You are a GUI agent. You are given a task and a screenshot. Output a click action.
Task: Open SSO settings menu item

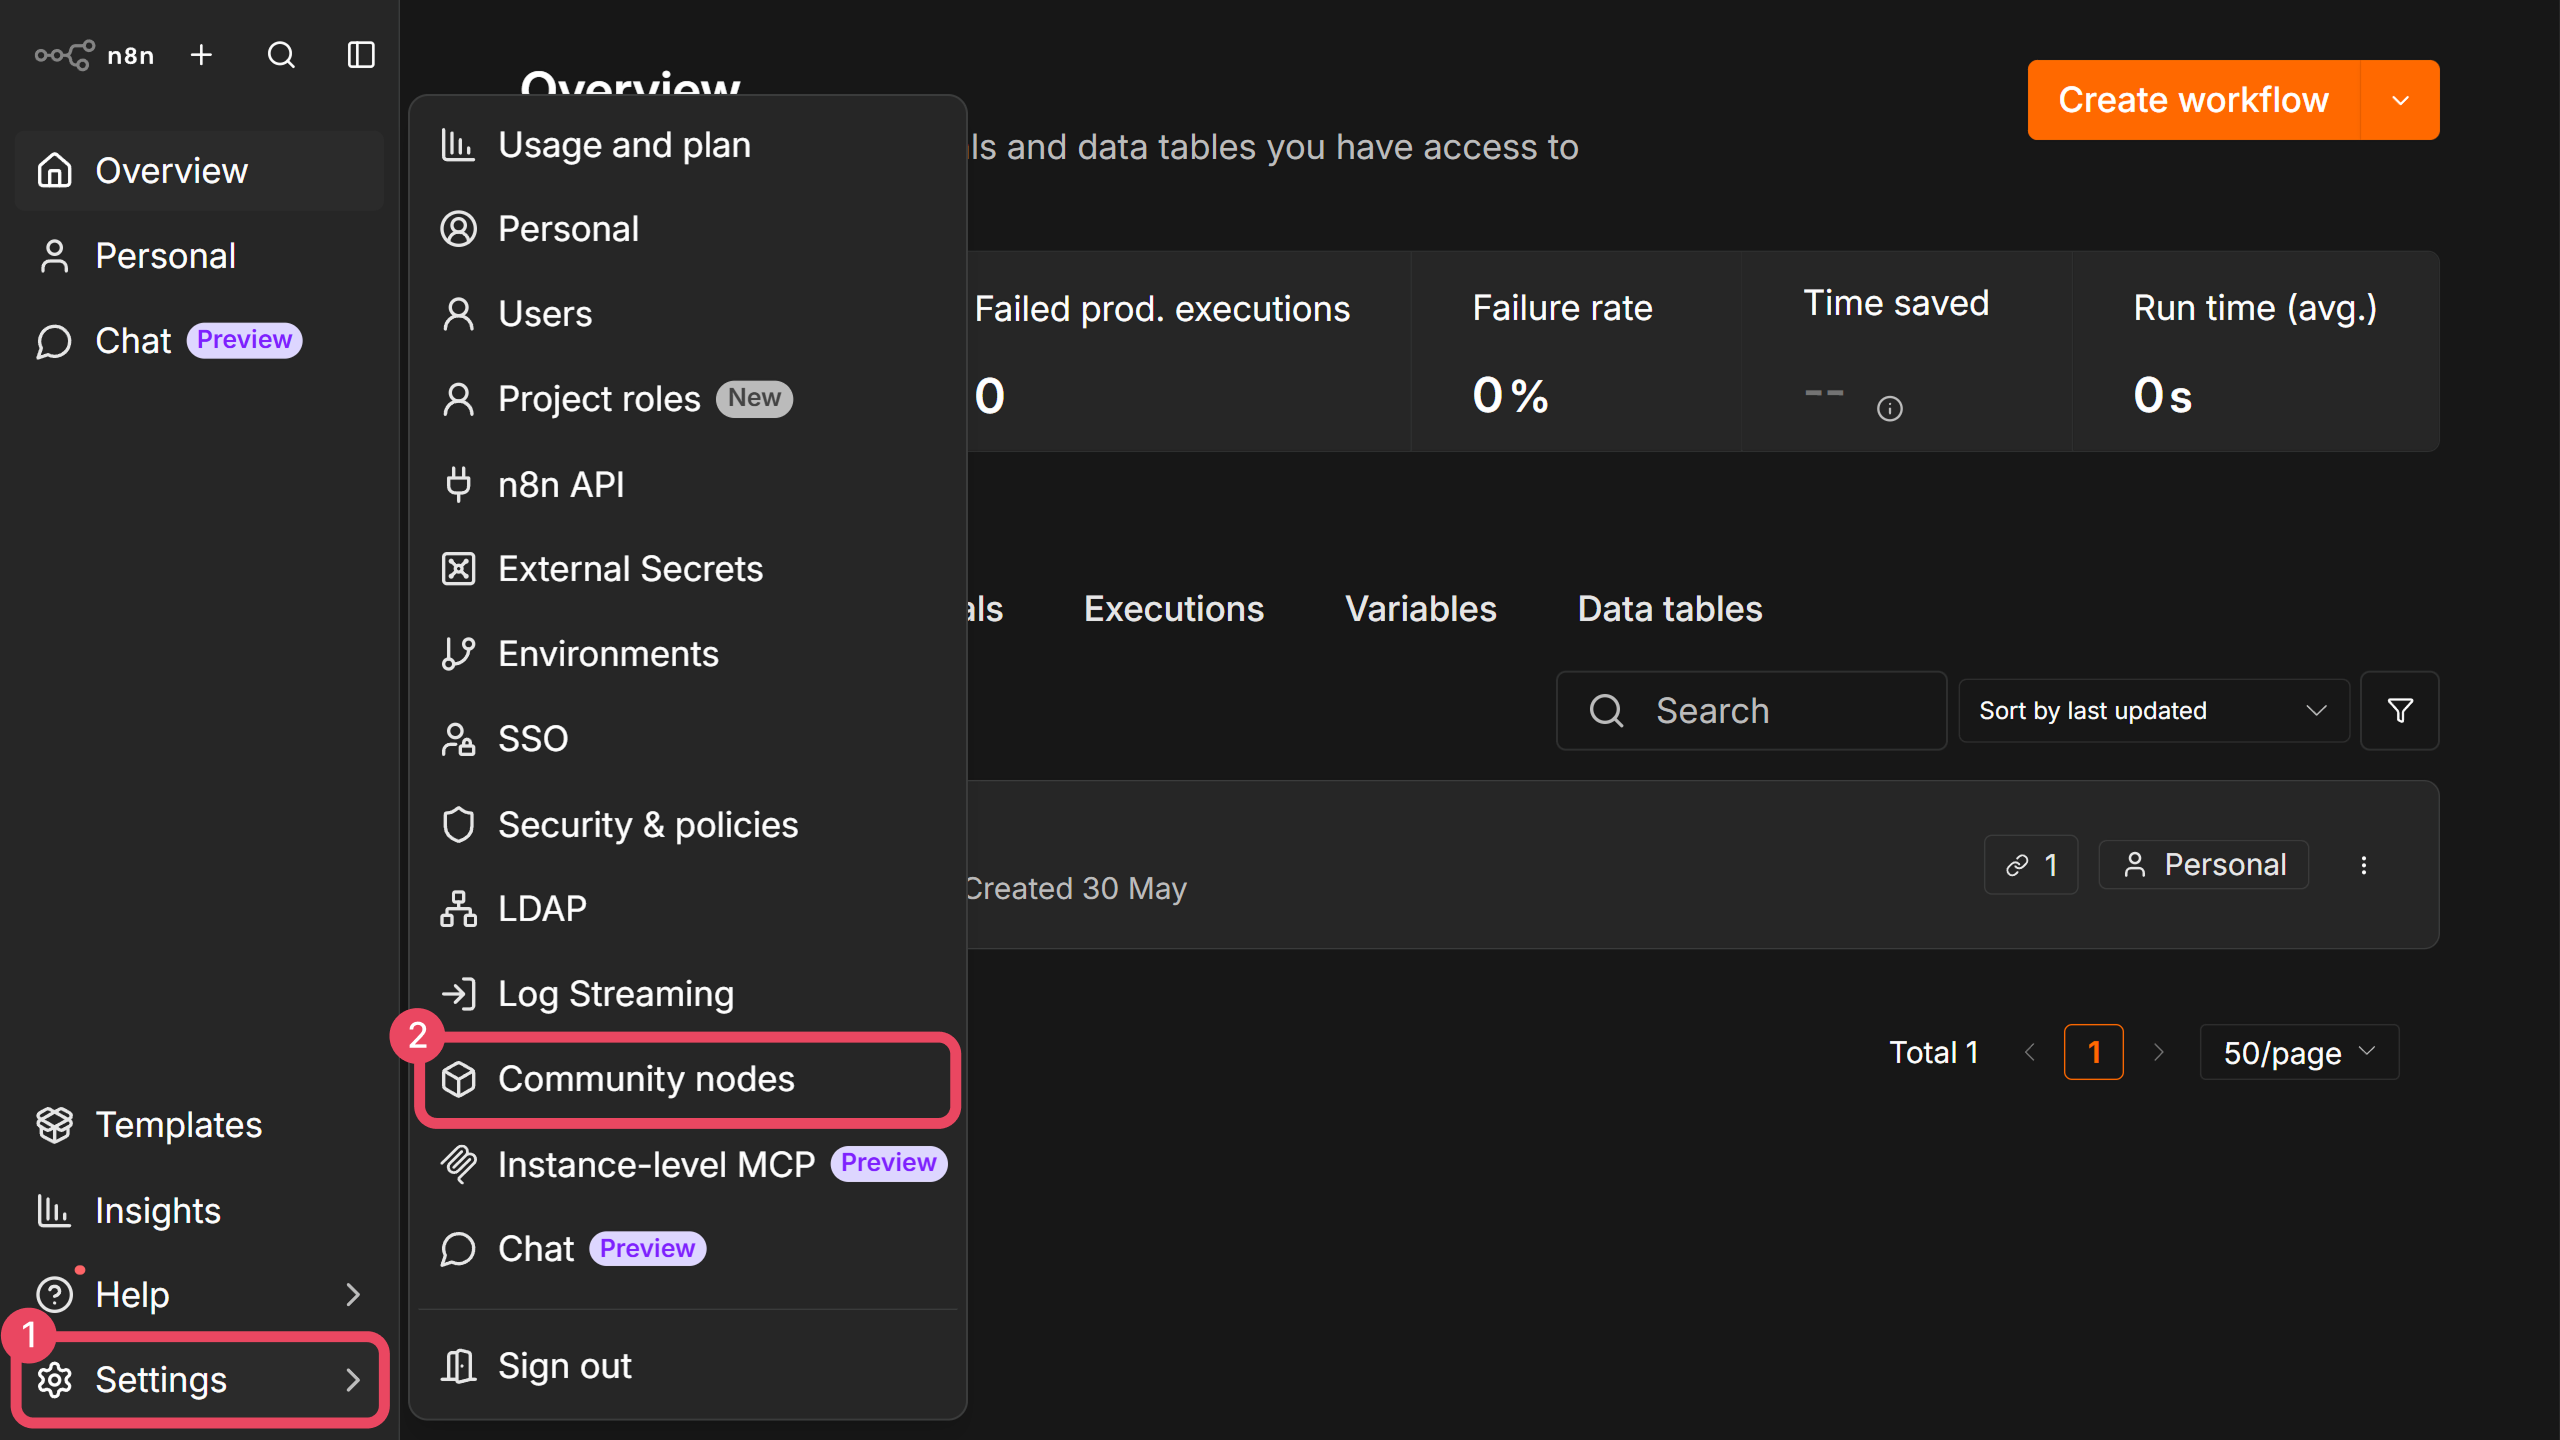(688, 739)
